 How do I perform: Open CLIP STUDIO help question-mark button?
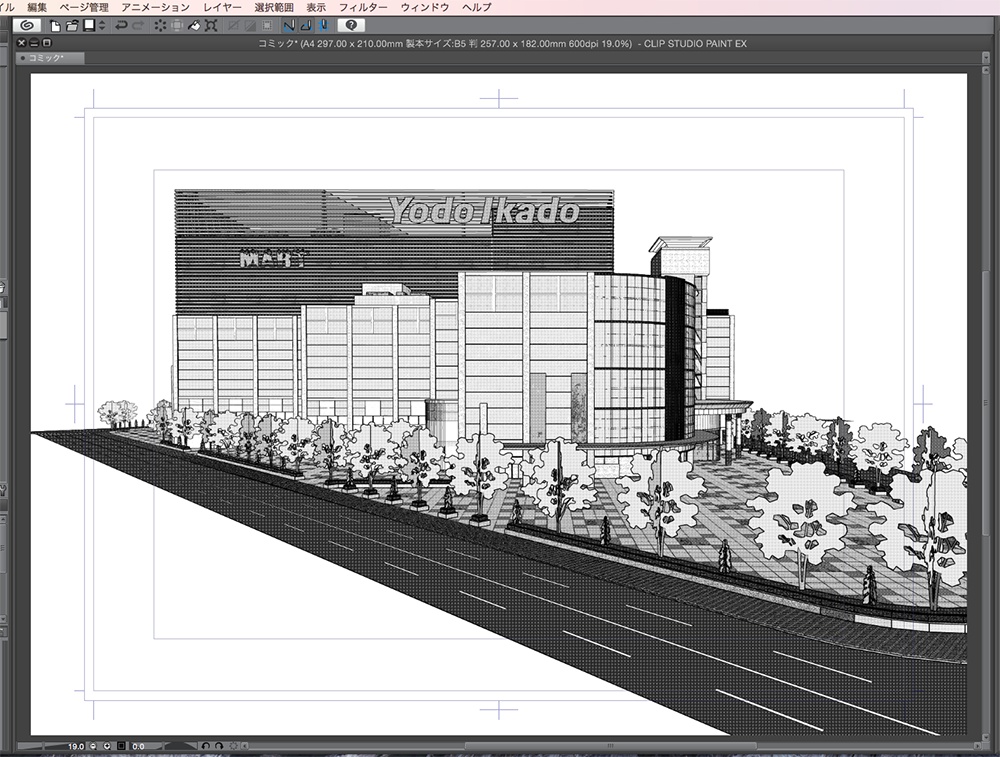click(351, 26)
